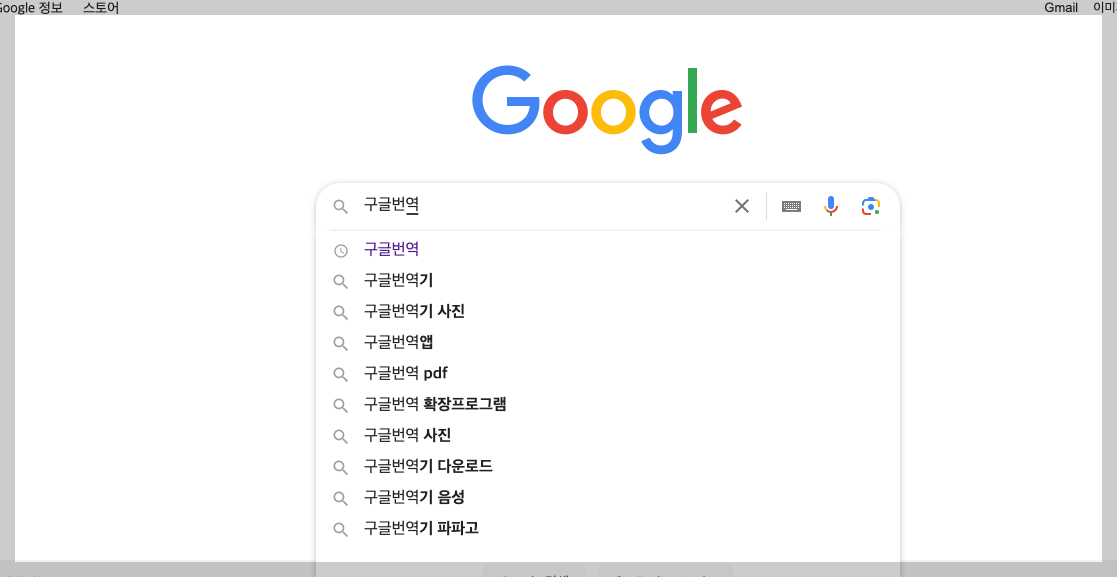Image resolution: width=1117 pixels, height=577 pixels.
Task: Click the I'm Feeling Lucky button
Action: click(663, 573)
